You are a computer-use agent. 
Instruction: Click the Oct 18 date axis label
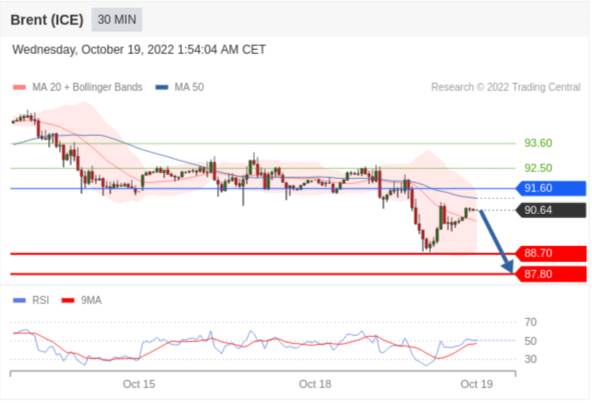tap(315, 384)
